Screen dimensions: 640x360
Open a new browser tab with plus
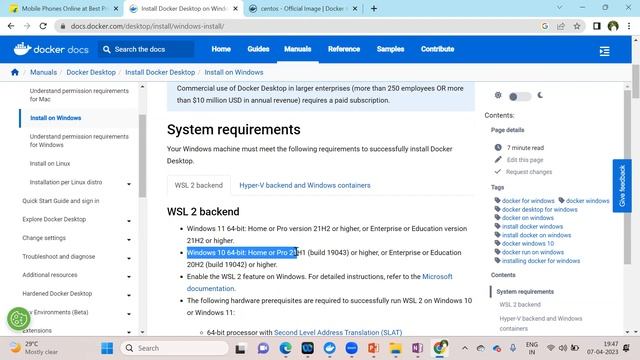pyautogui.click(x=374, y=9)
